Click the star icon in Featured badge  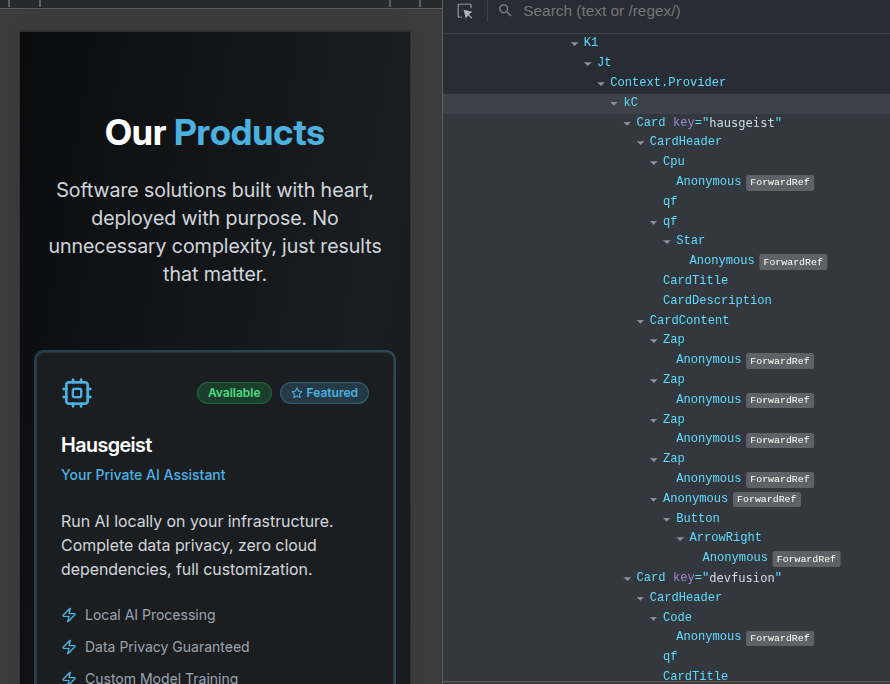[x=297, y=393]
